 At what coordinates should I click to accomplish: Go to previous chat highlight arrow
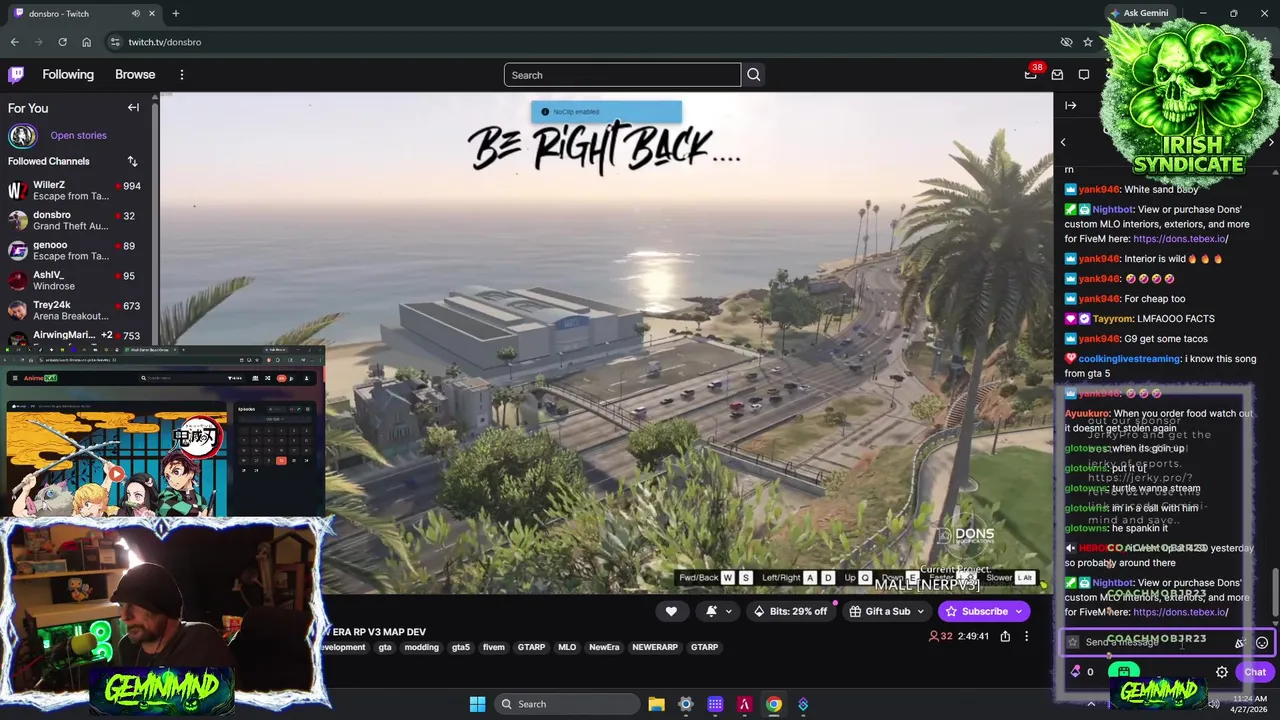click(x=1063, y=142)
